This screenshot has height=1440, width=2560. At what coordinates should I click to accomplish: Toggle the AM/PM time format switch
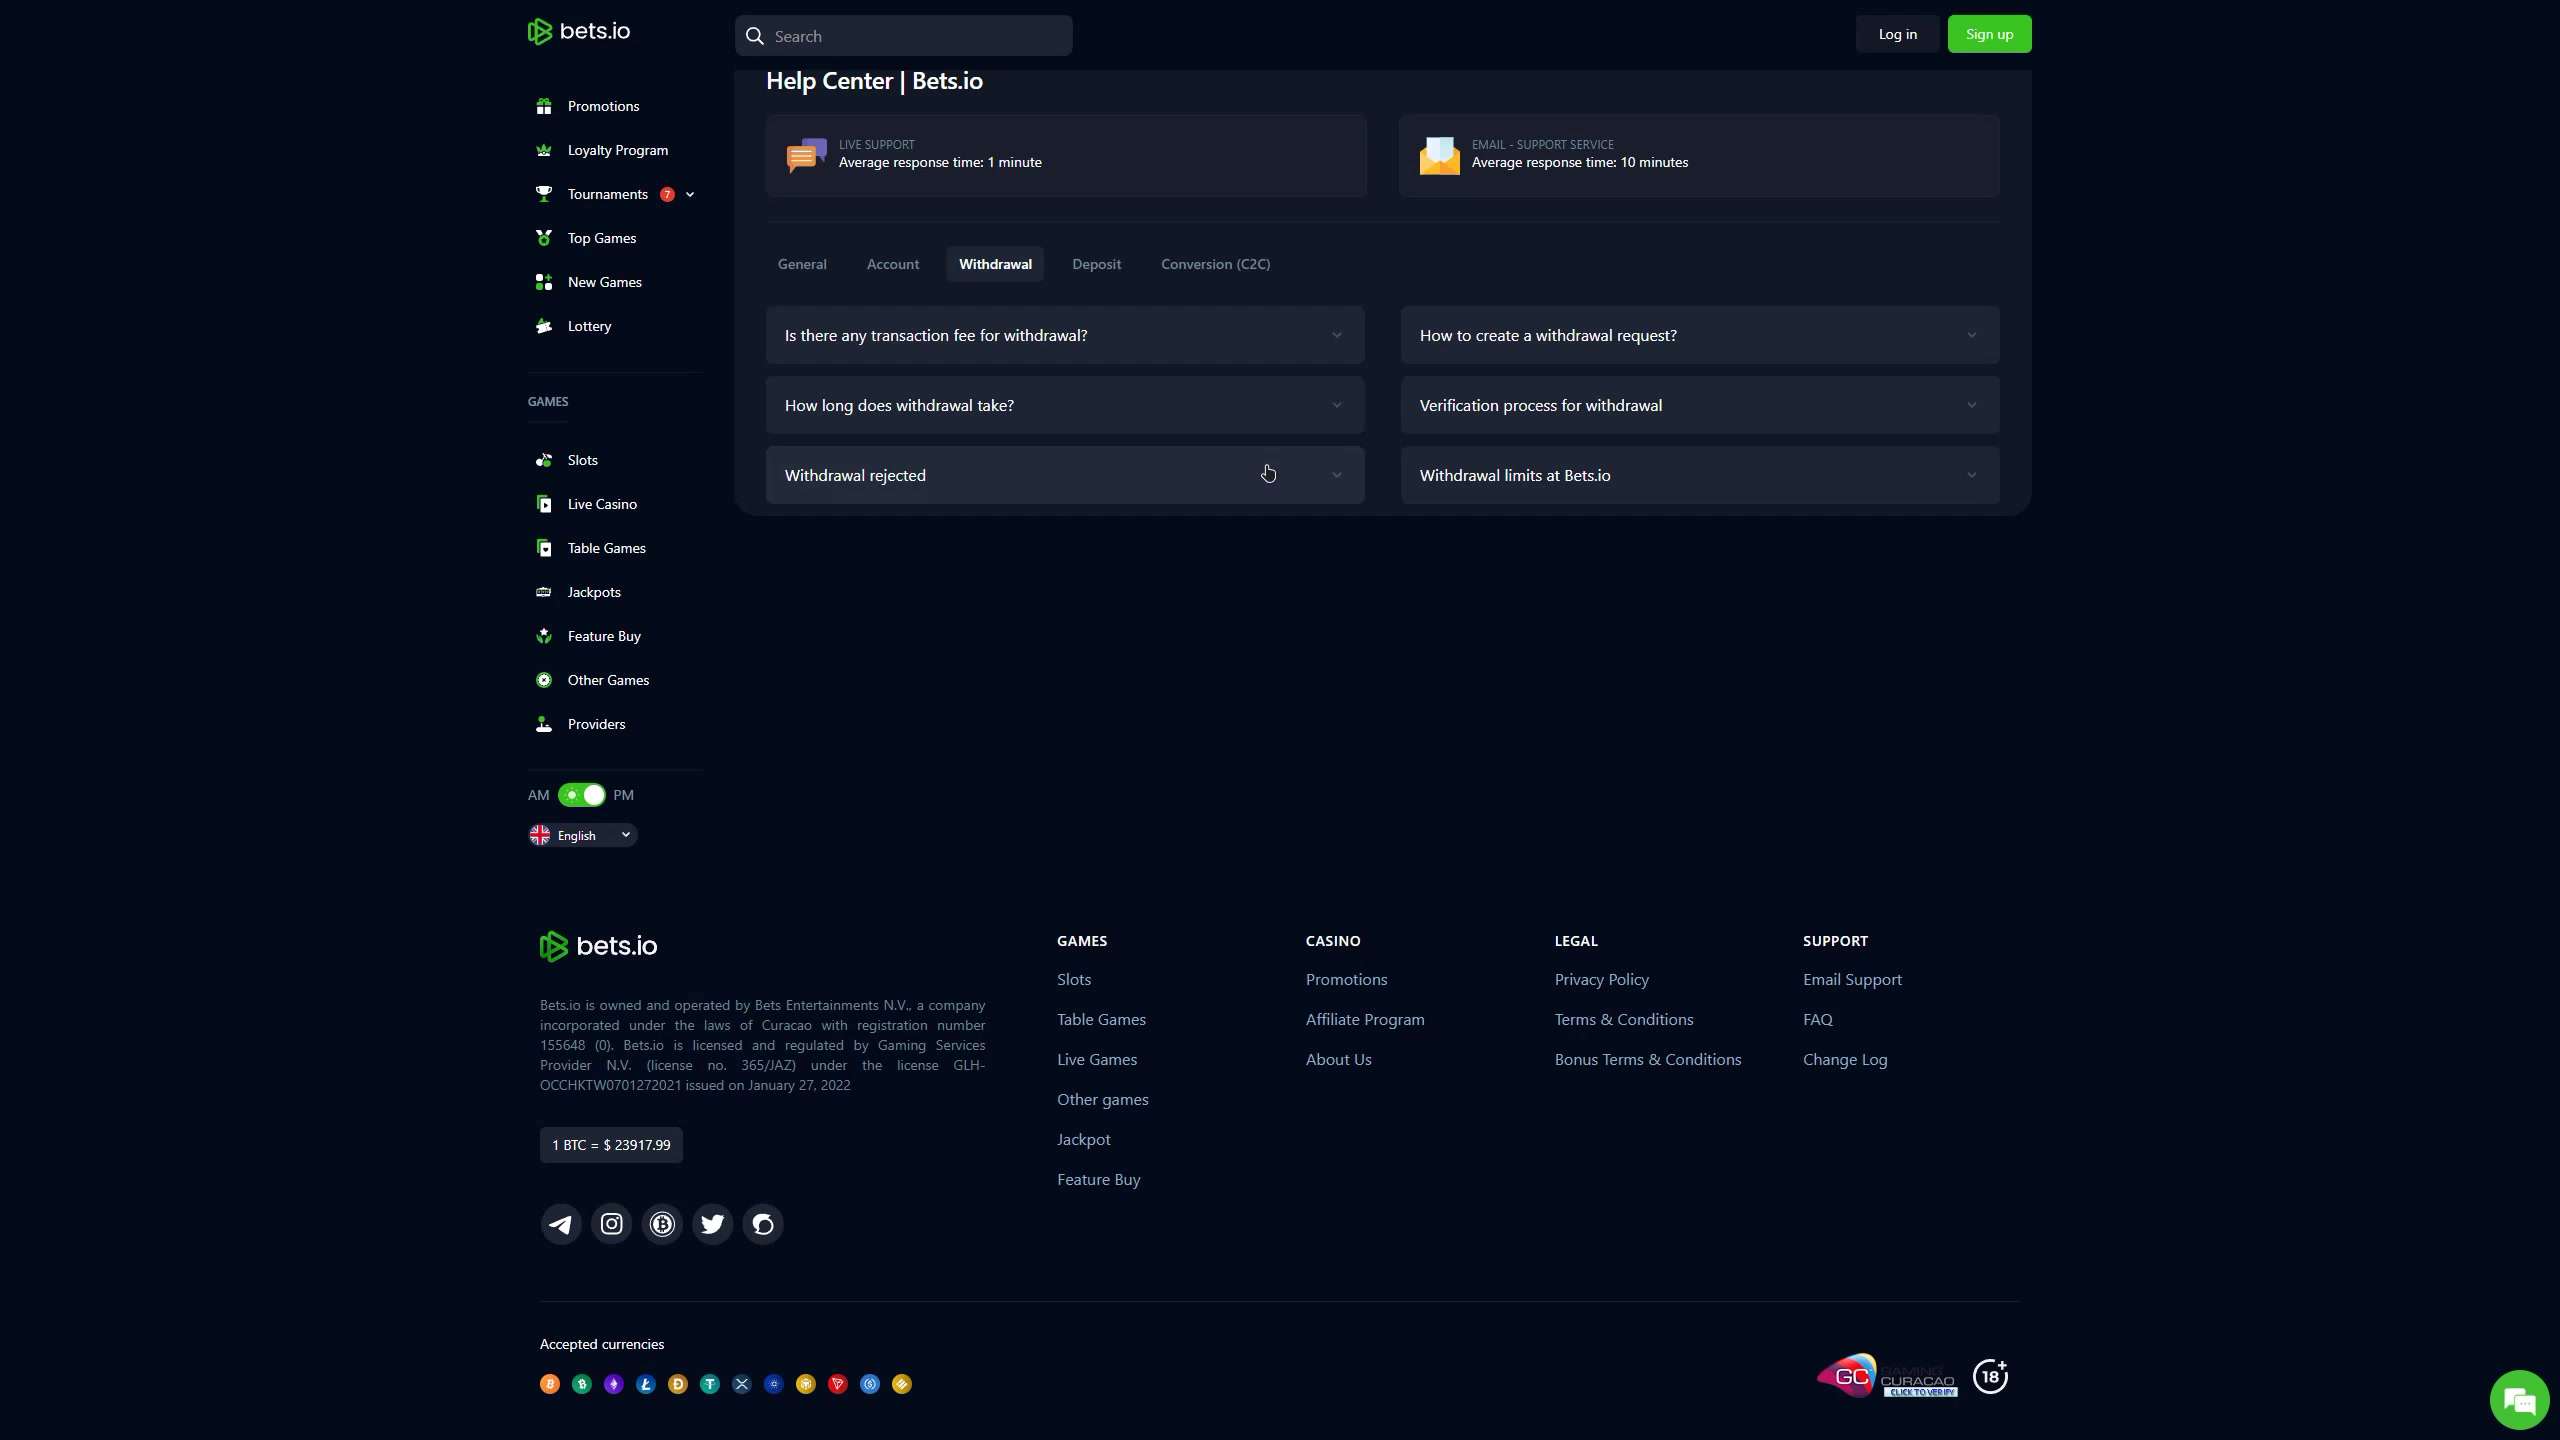[582, 795]
